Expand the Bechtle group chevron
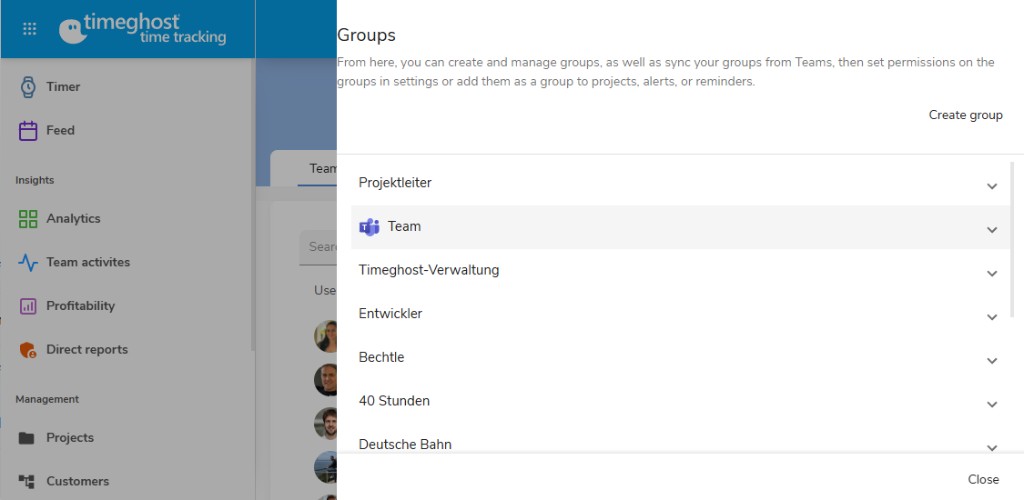1024x500 pixels. click(991, 360)
